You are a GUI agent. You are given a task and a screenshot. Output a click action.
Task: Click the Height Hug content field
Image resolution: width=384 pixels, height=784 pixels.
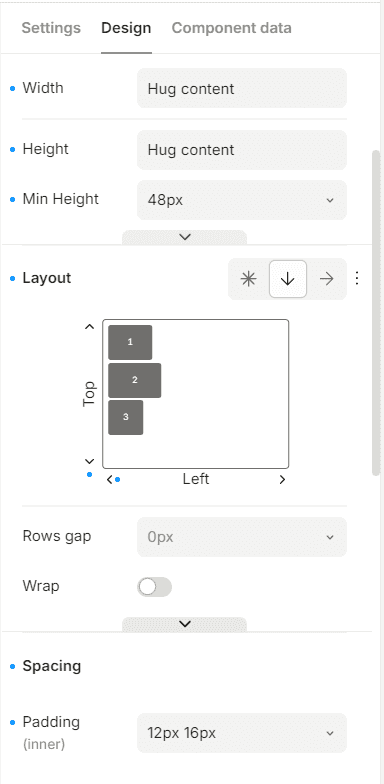click(x=242, y=150)
